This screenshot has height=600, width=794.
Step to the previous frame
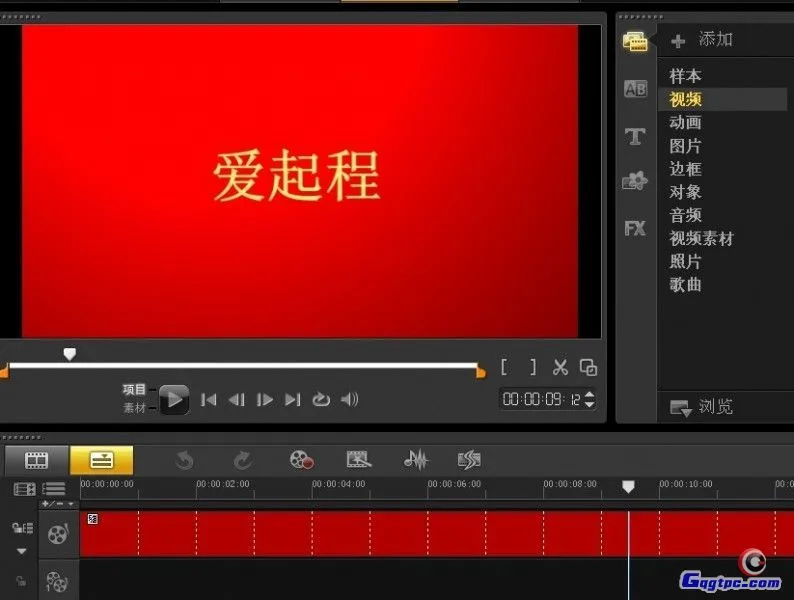point(236,400)
